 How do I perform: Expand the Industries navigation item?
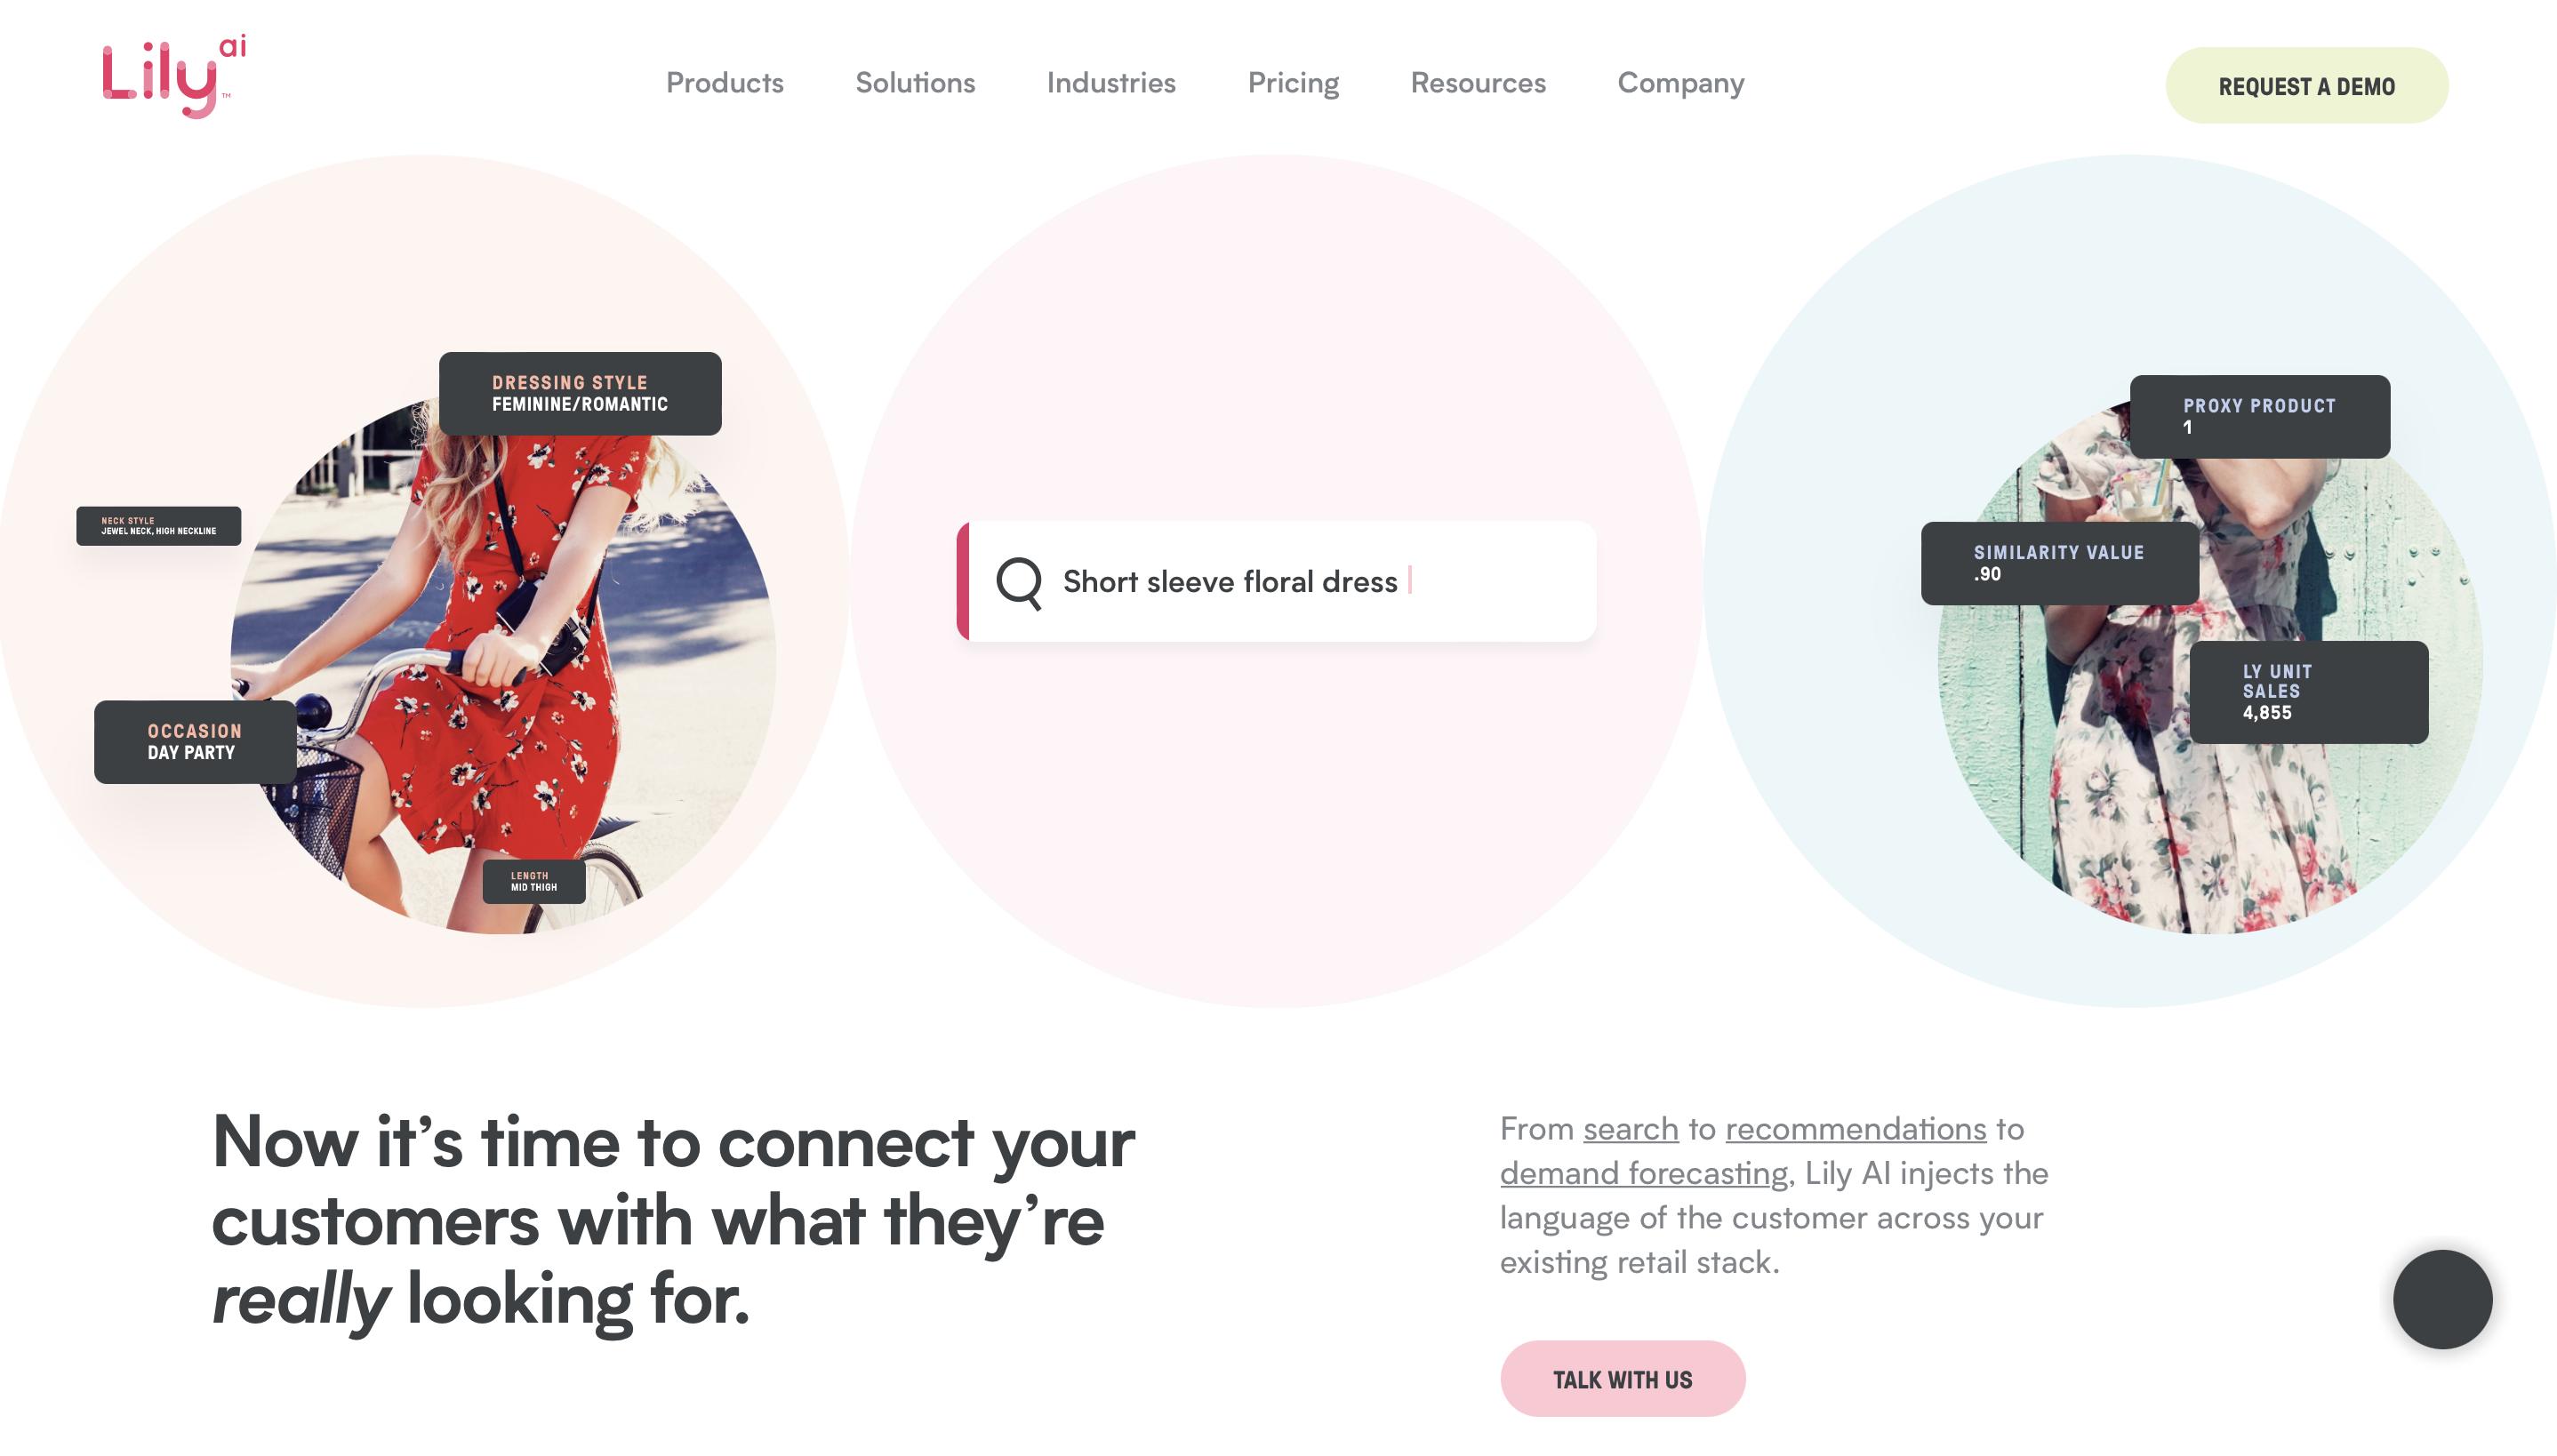point(1110,83)
